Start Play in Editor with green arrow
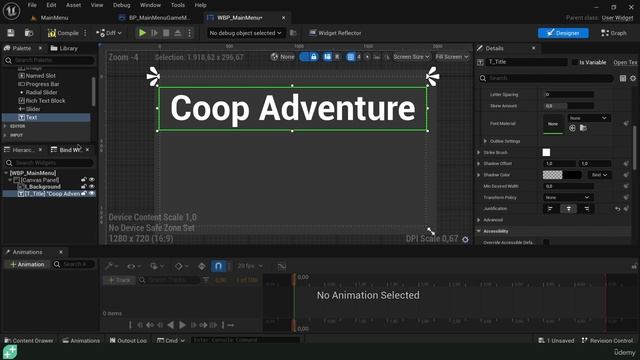 point(142,33)
